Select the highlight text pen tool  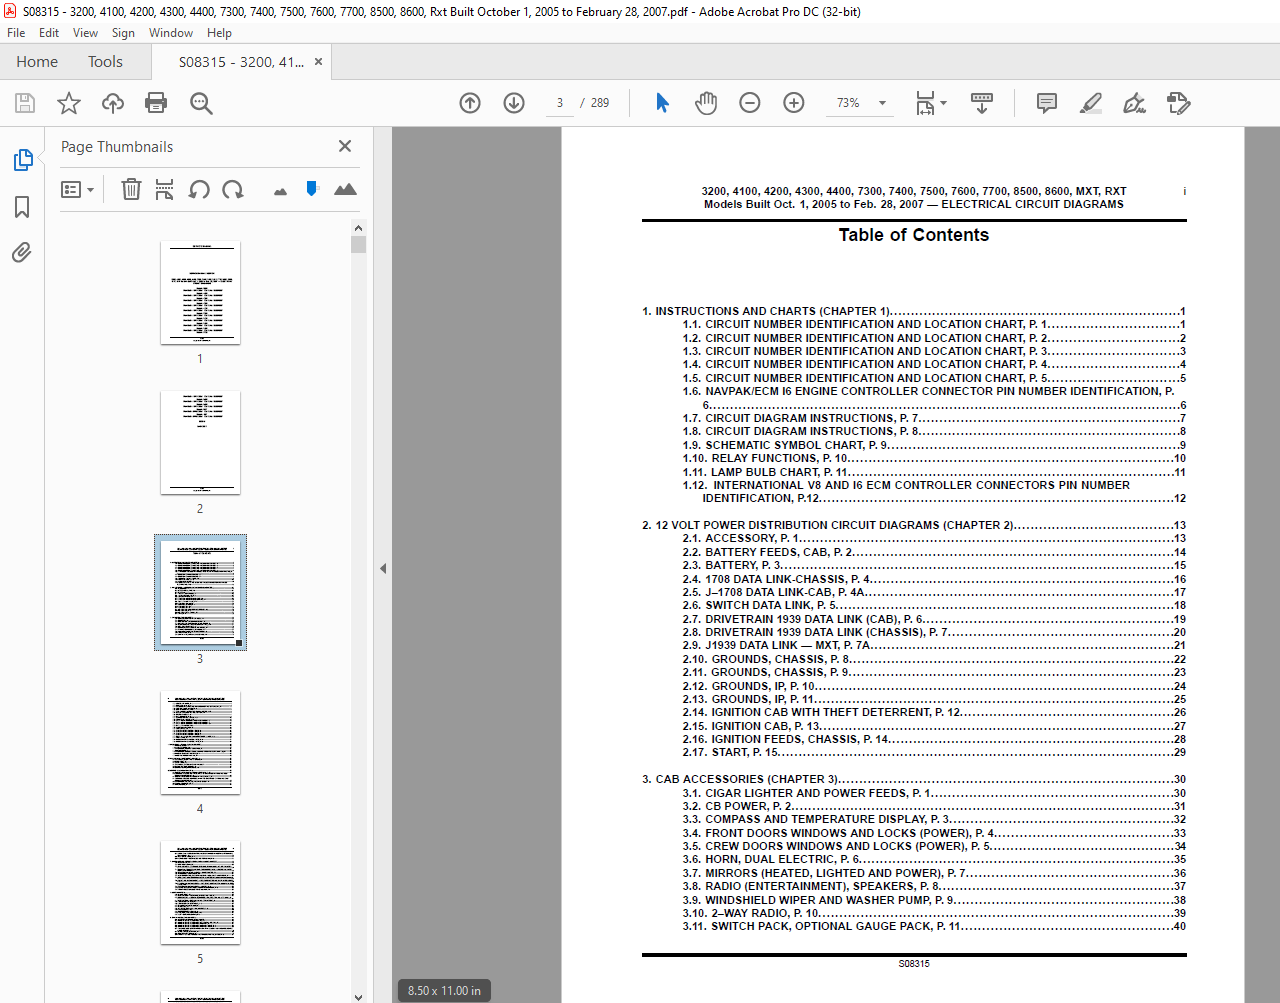click(x=1091, y=103)
